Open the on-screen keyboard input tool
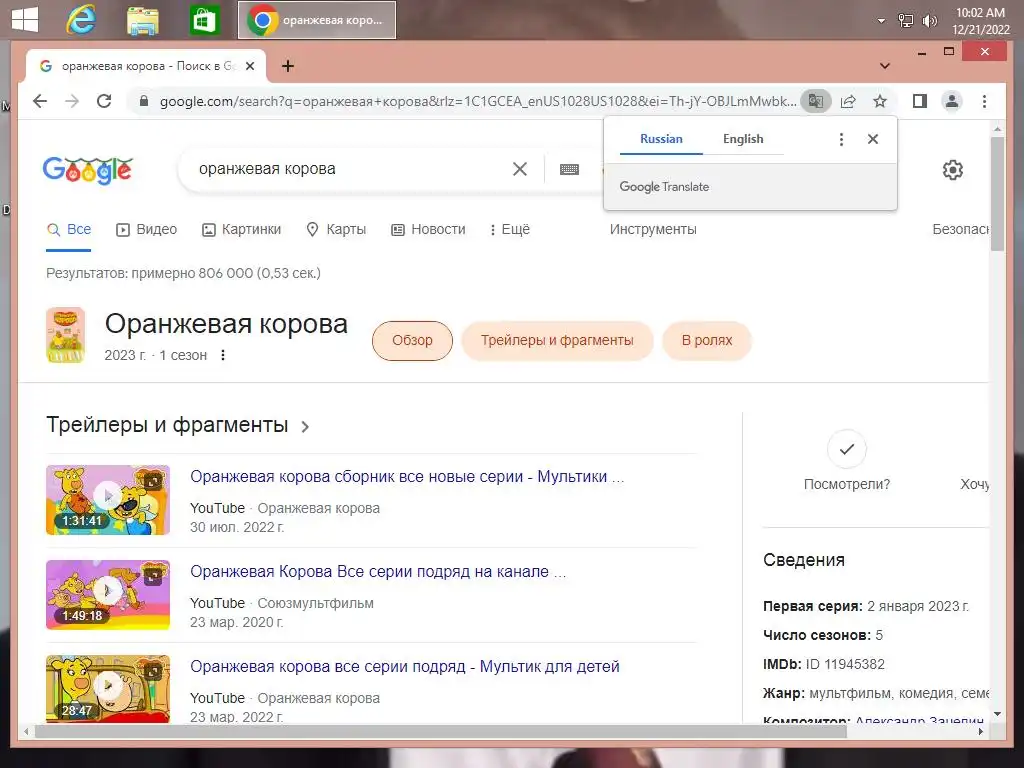 [x=569, y=169]
